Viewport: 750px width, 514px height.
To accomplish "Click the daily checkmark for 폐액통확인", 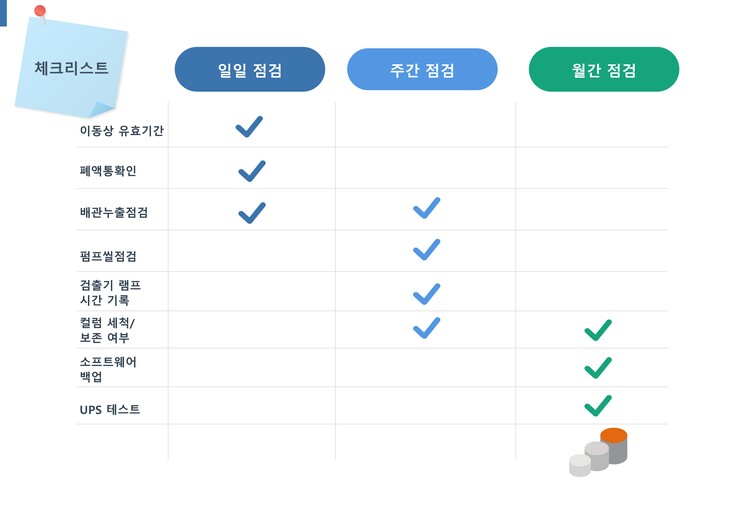I will coord(252,171).
